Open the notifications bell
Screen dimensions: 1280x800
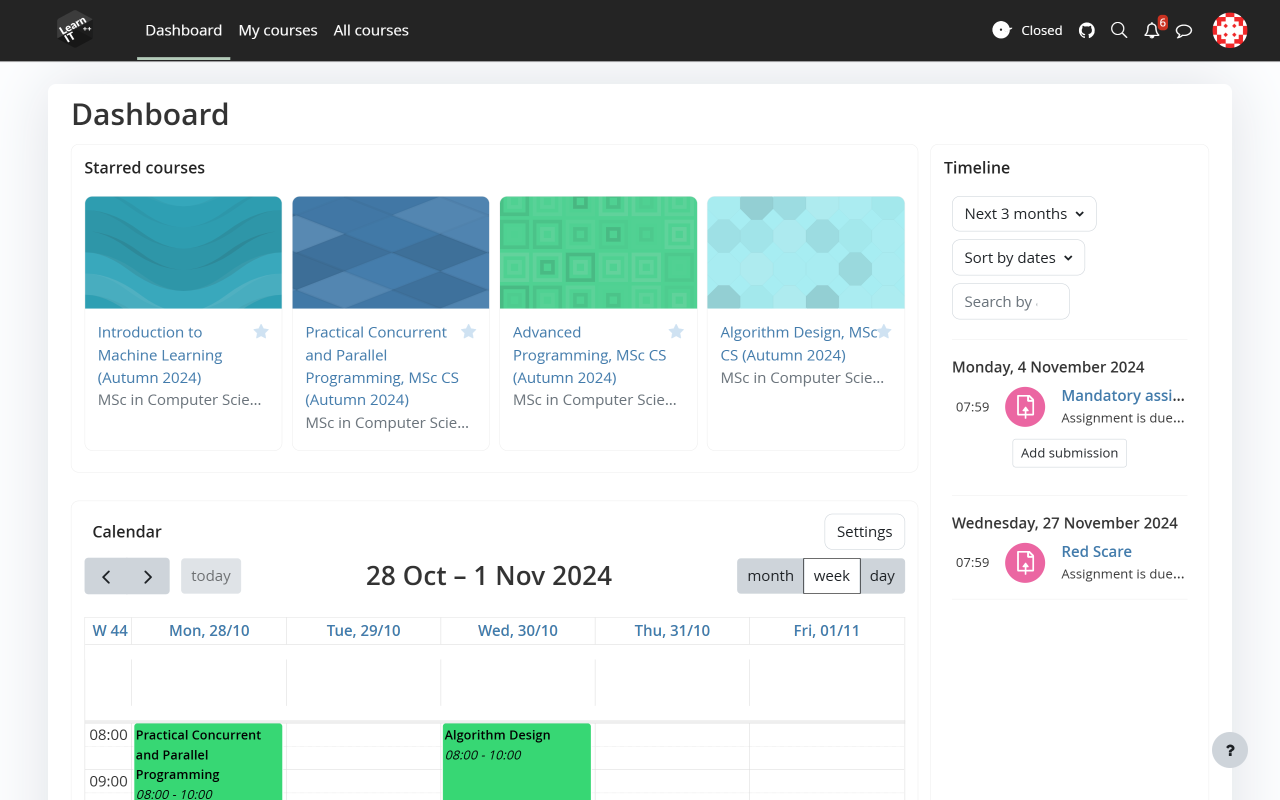pos(1152,30)
